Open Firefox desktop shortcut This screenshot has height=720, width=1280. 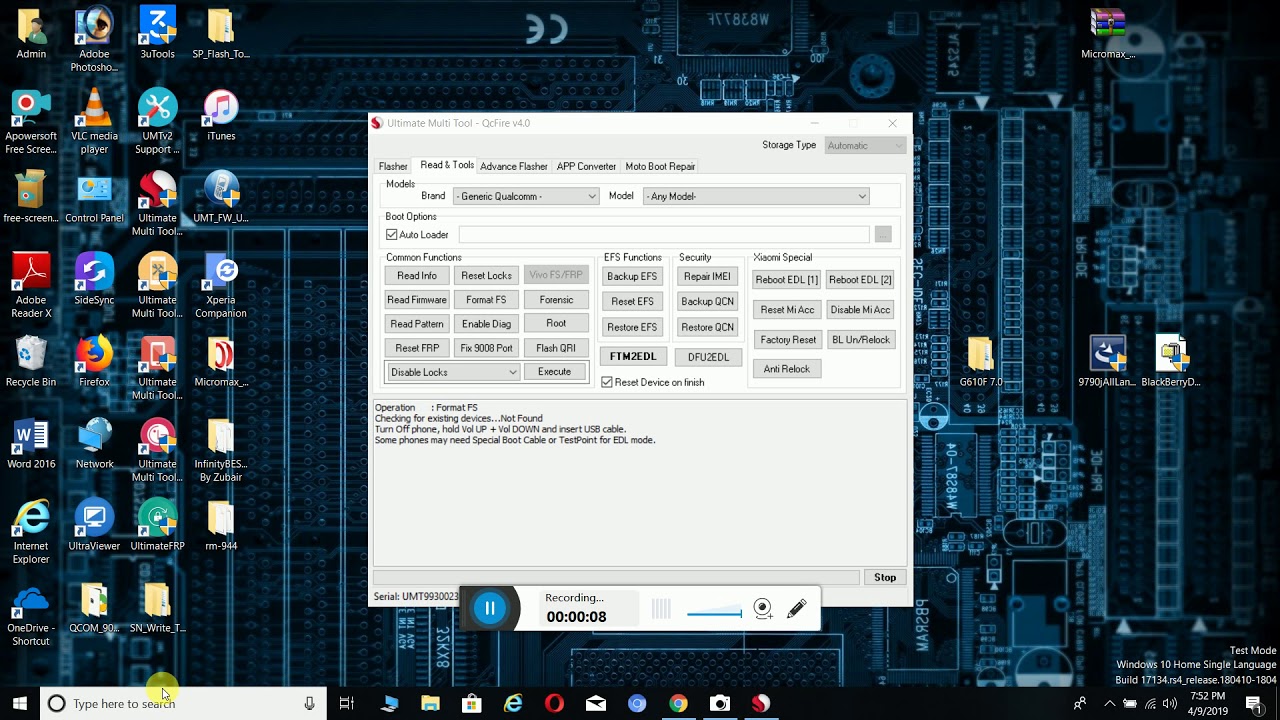94,361
